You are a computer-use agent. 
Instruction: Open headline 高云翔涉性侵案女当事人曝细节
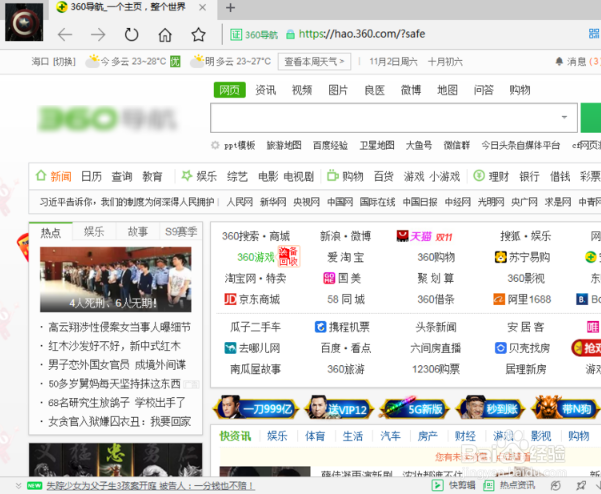(x=119, y=327)
